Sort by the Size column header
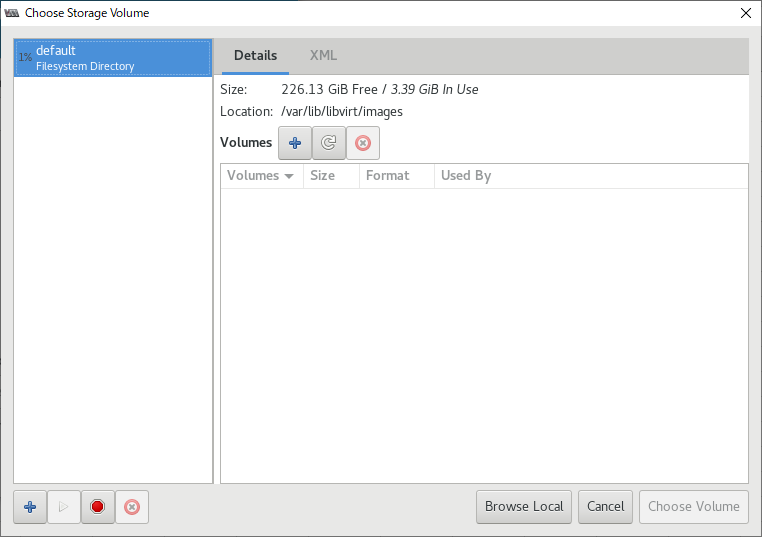The height and width of the screenshot is (537, 762). [x=331, y=175]
